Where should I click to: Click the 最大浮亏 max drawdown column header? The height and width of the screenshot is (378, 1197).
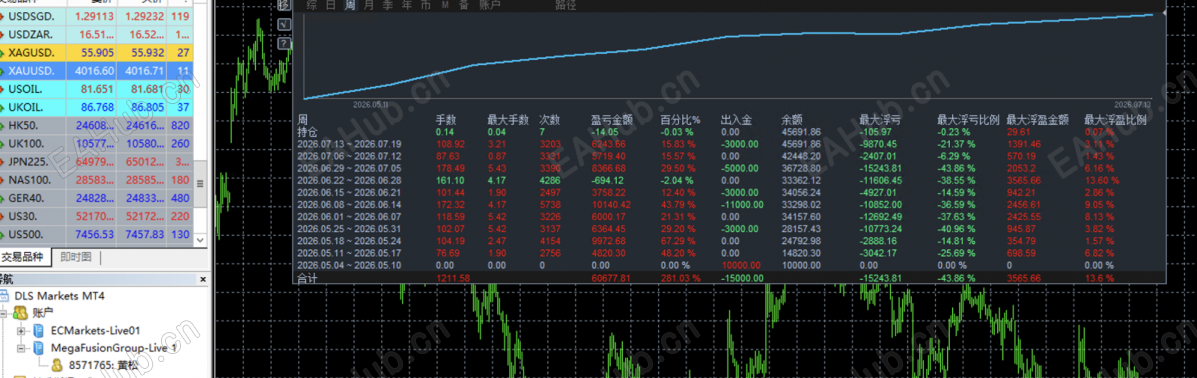879,120
